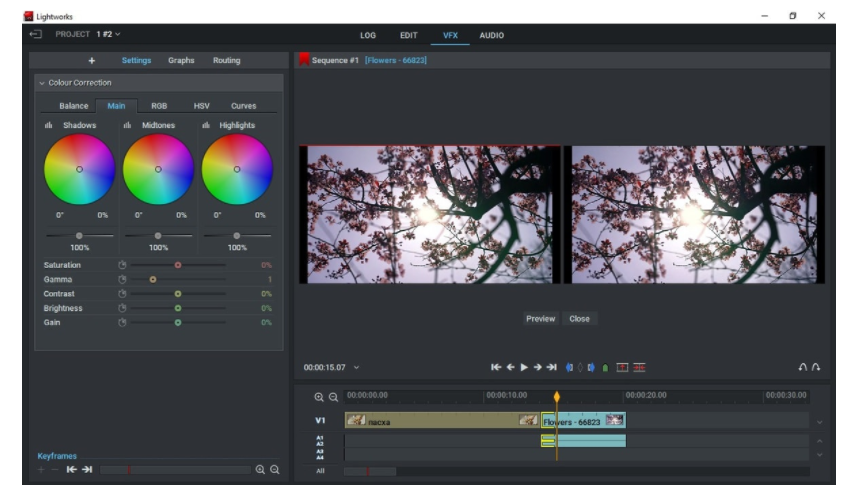
Task: Toggle keyframing for Contrast
Action: tap(122, 294)
